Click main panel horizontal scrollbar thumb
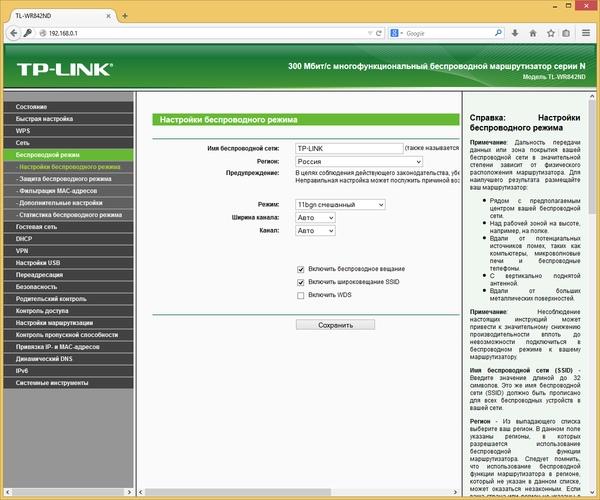Screen dimensions: 600x500 tap(238, 492)
